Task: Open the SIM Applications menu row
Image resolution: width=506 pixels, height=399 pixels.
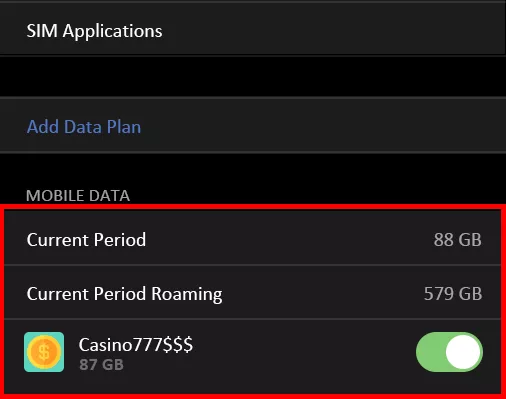Action: 253,31
